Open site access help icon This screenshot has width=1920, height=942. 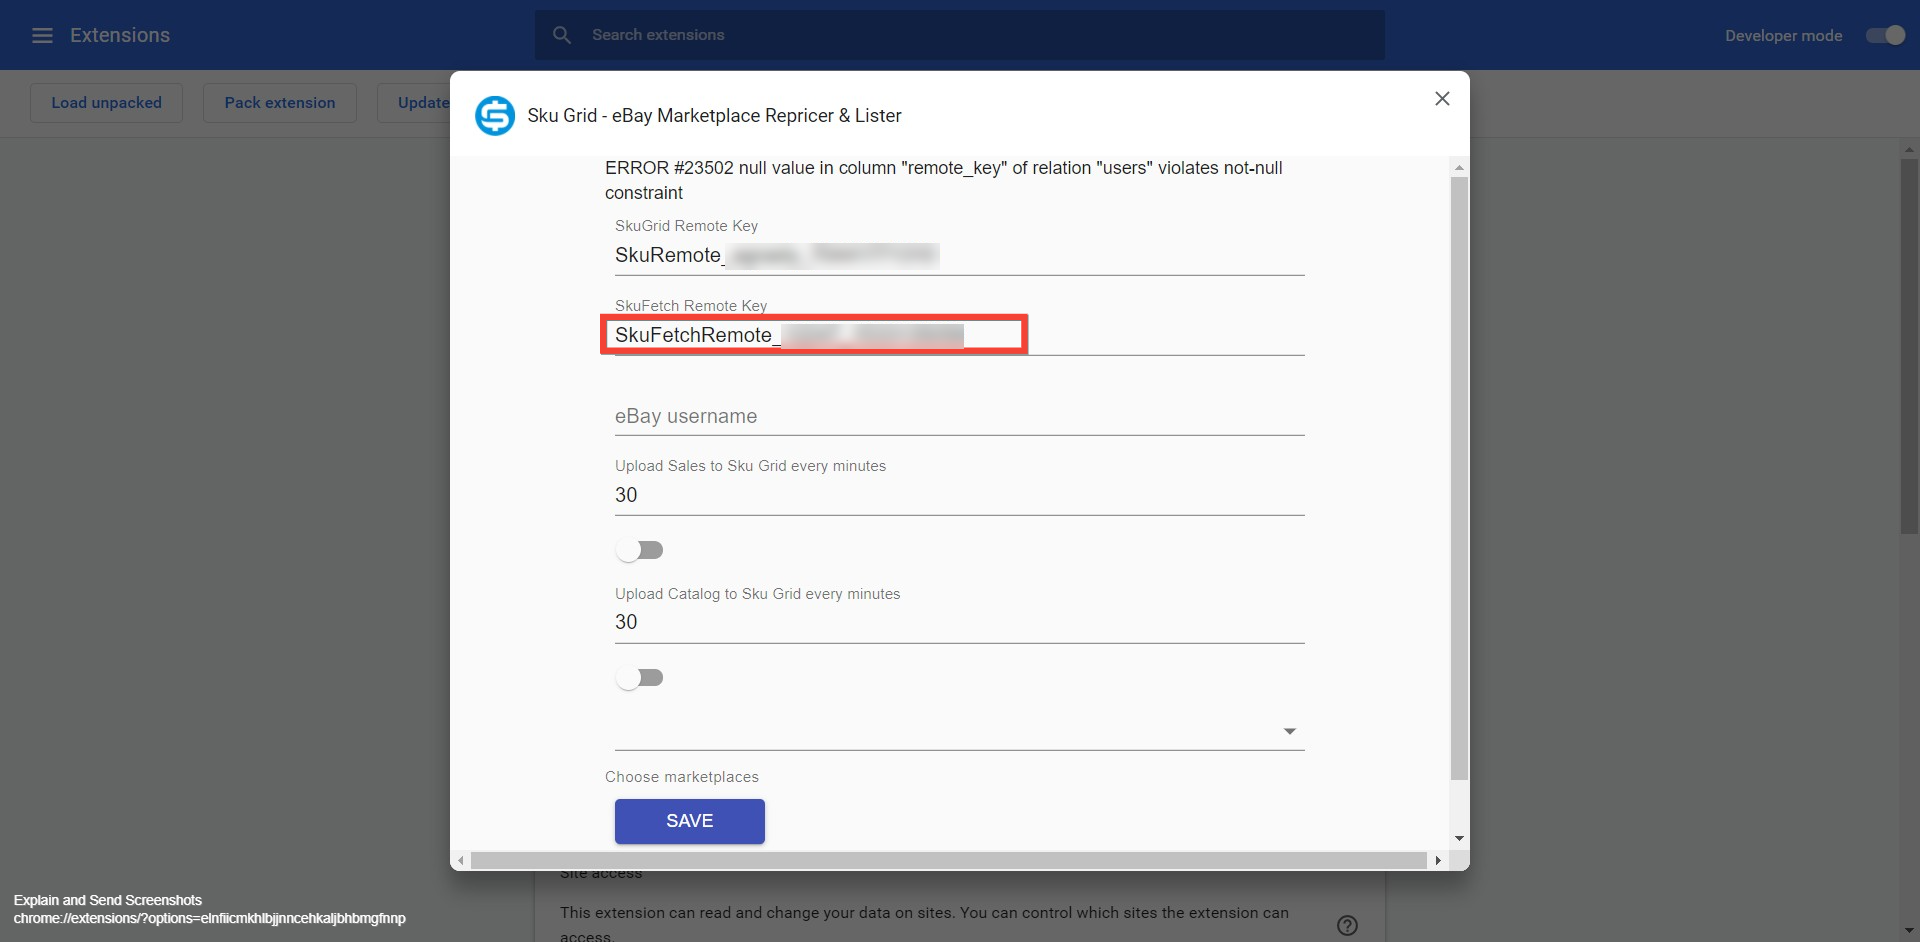(x=1347, y=925)
